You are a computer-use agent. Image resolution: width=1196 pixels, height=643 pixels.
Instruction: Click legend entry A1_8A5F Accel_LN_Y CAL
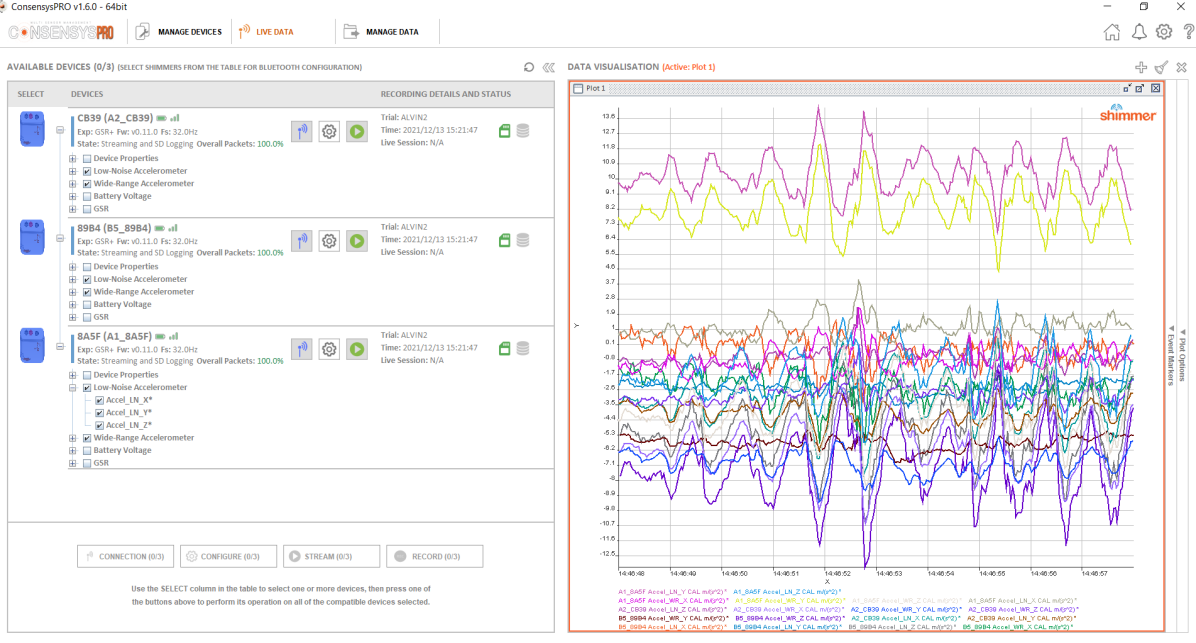coord(672,592)
